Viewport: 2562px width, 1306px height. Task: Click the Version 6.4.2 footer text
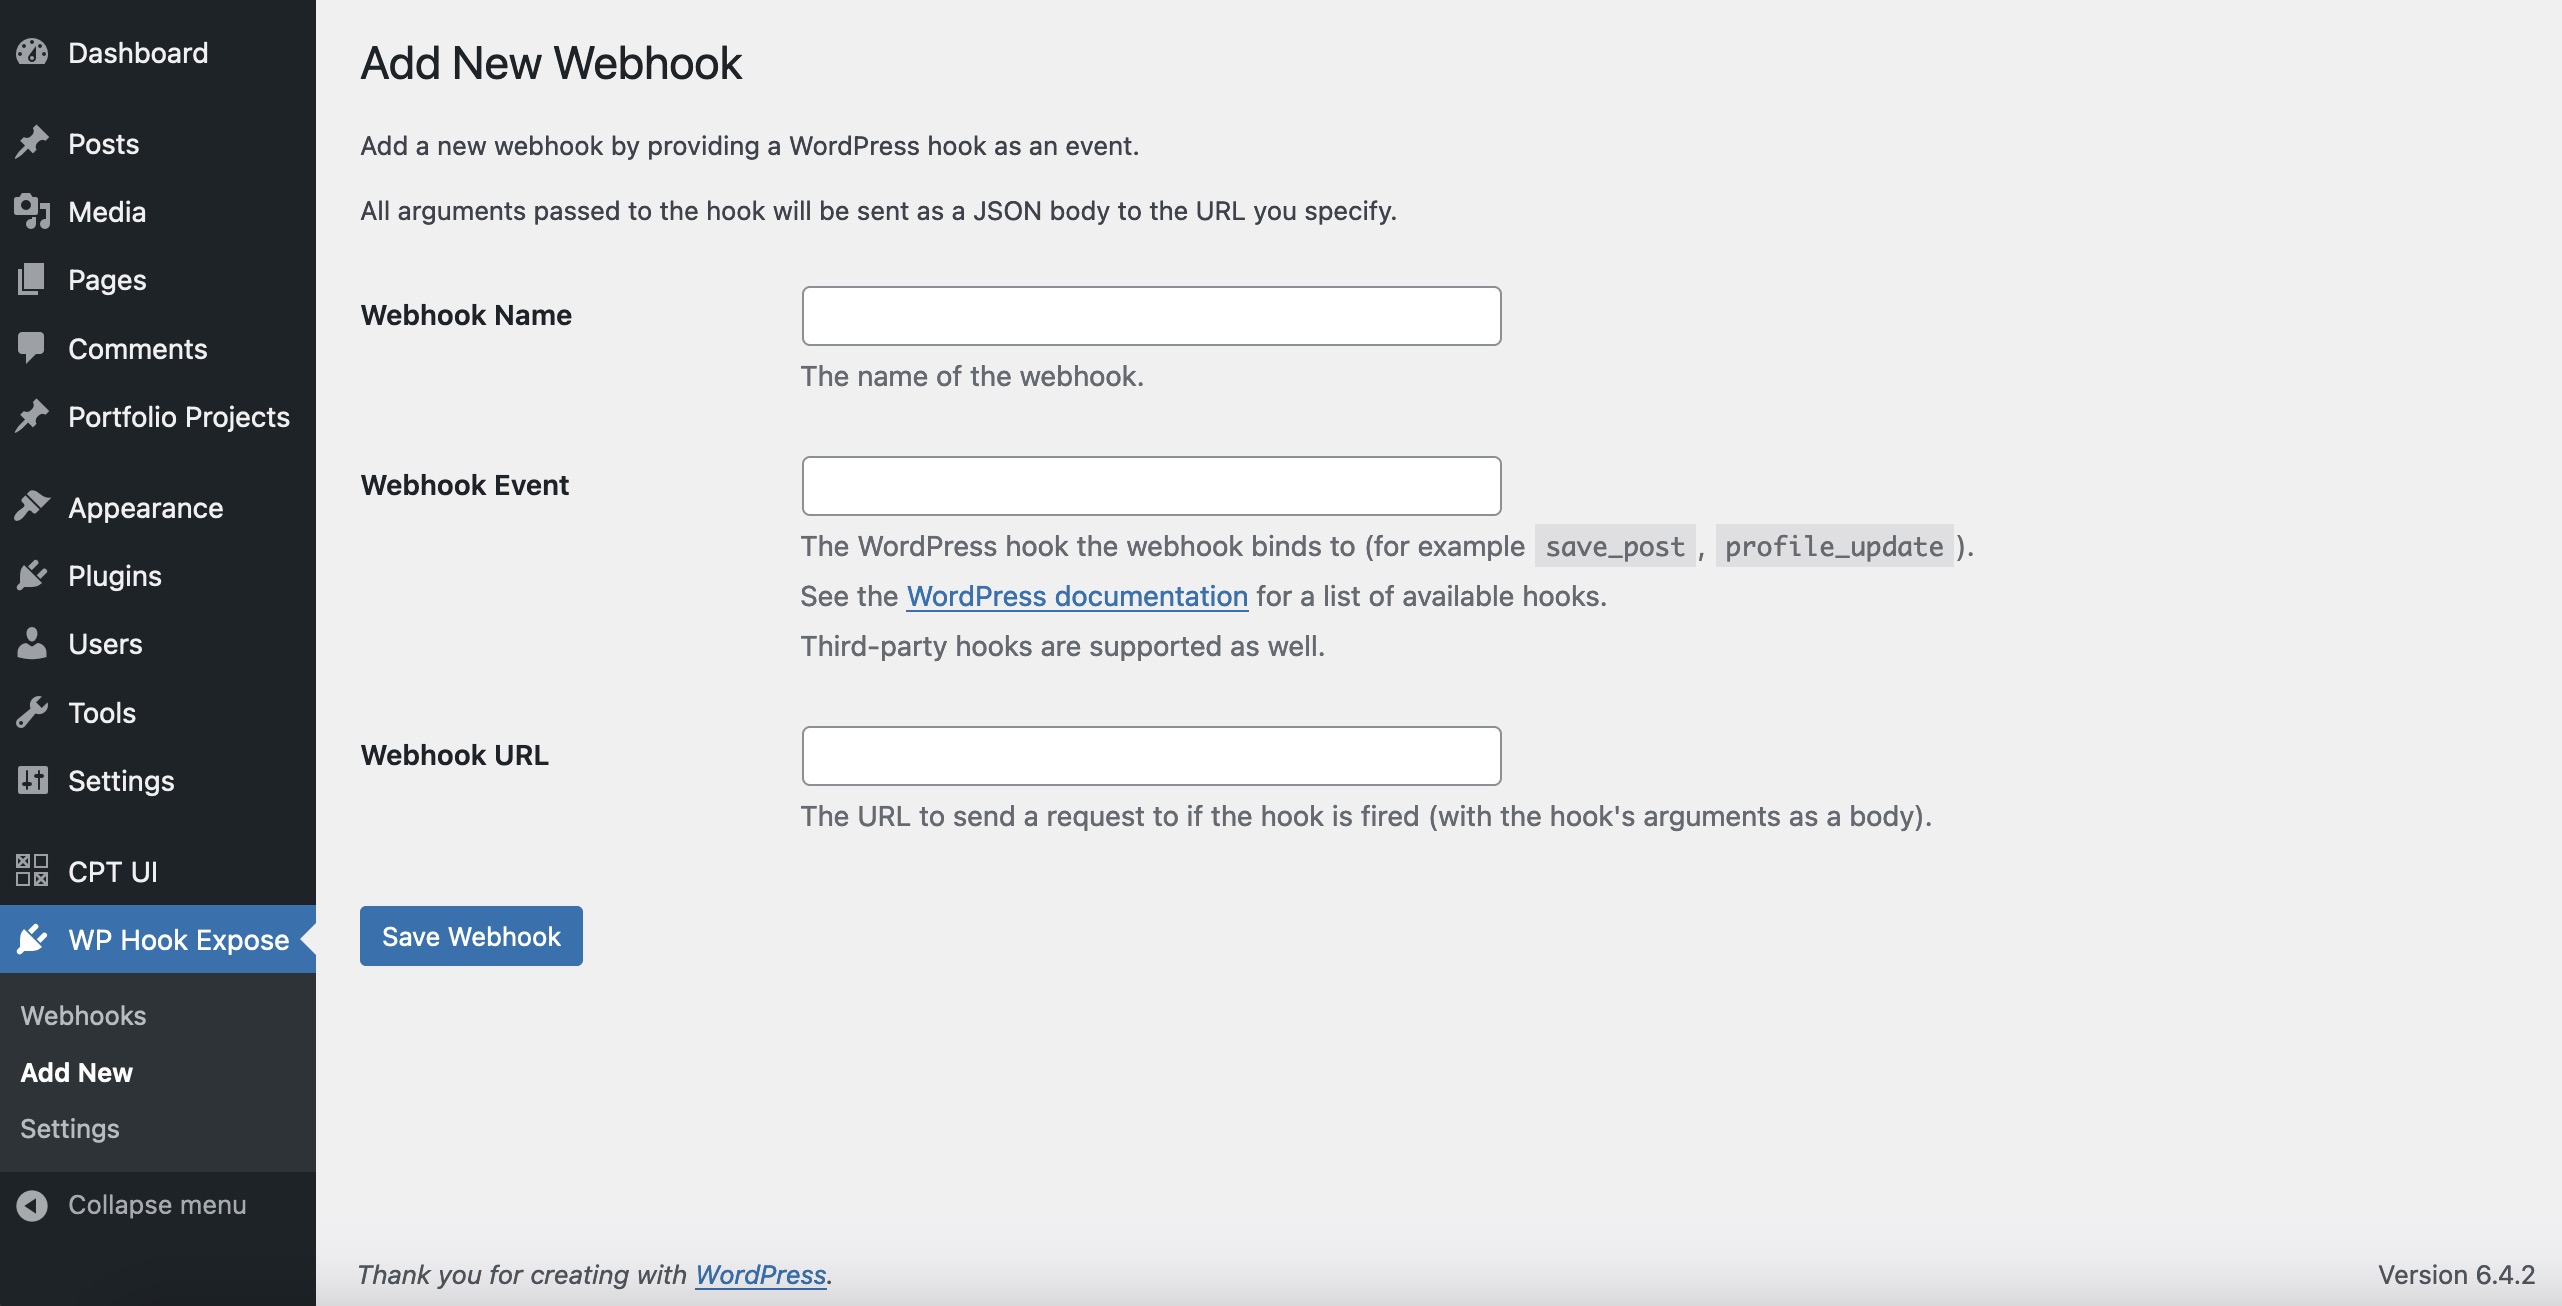[2456, 1274]
